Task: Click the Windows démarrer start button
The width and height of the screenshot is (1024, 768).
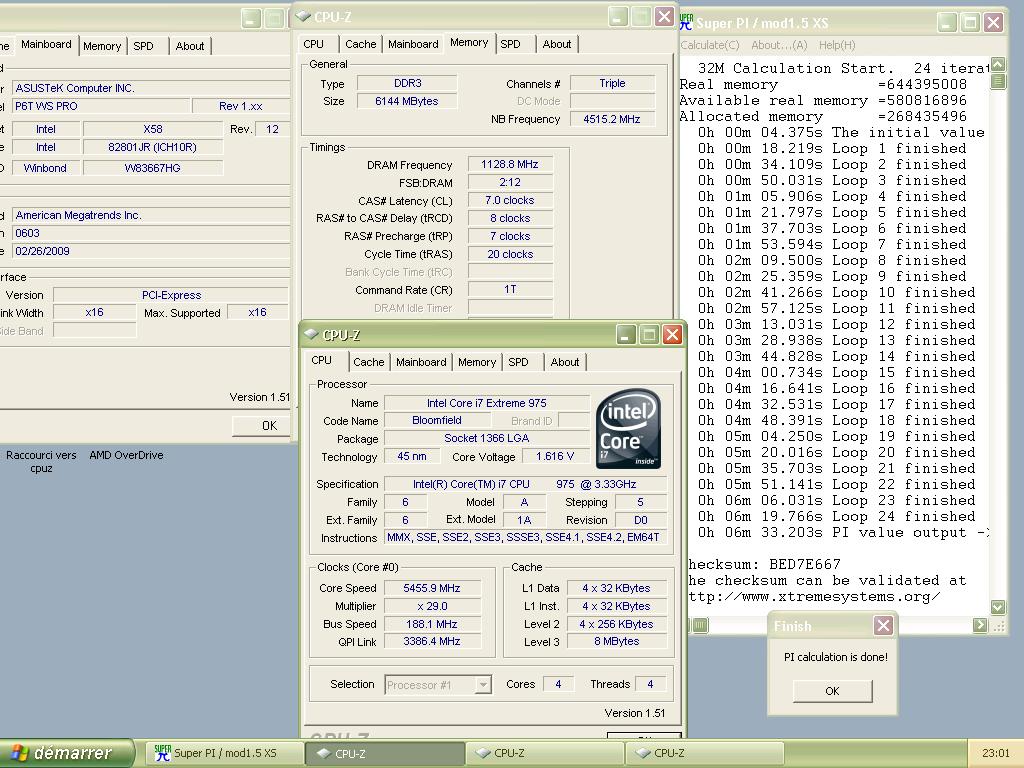Action: tap(65, 753)
